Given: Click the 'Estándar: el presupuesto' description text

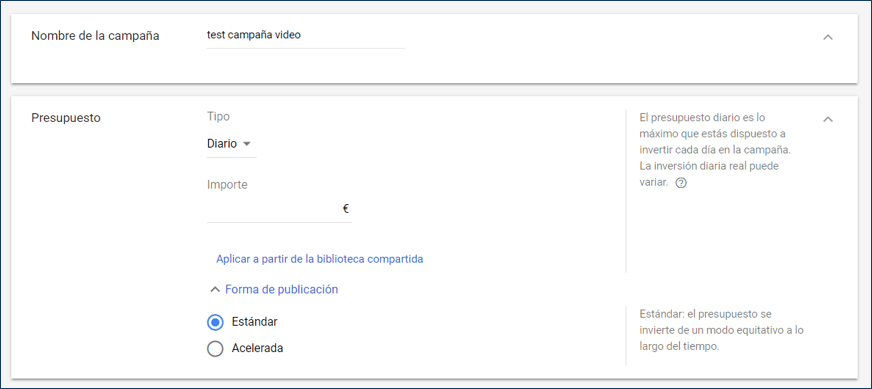Looking at the screenshot, I should point(722,330).
